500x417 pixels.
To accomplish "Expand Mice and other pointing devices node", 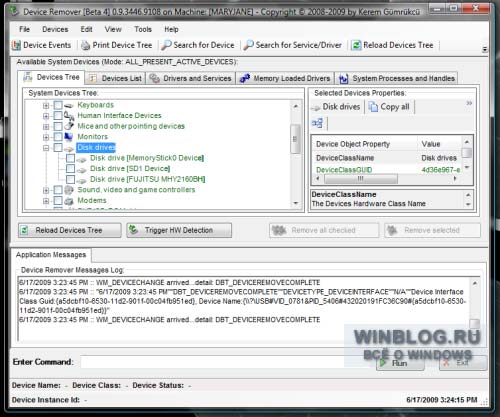I will (46, 127).
